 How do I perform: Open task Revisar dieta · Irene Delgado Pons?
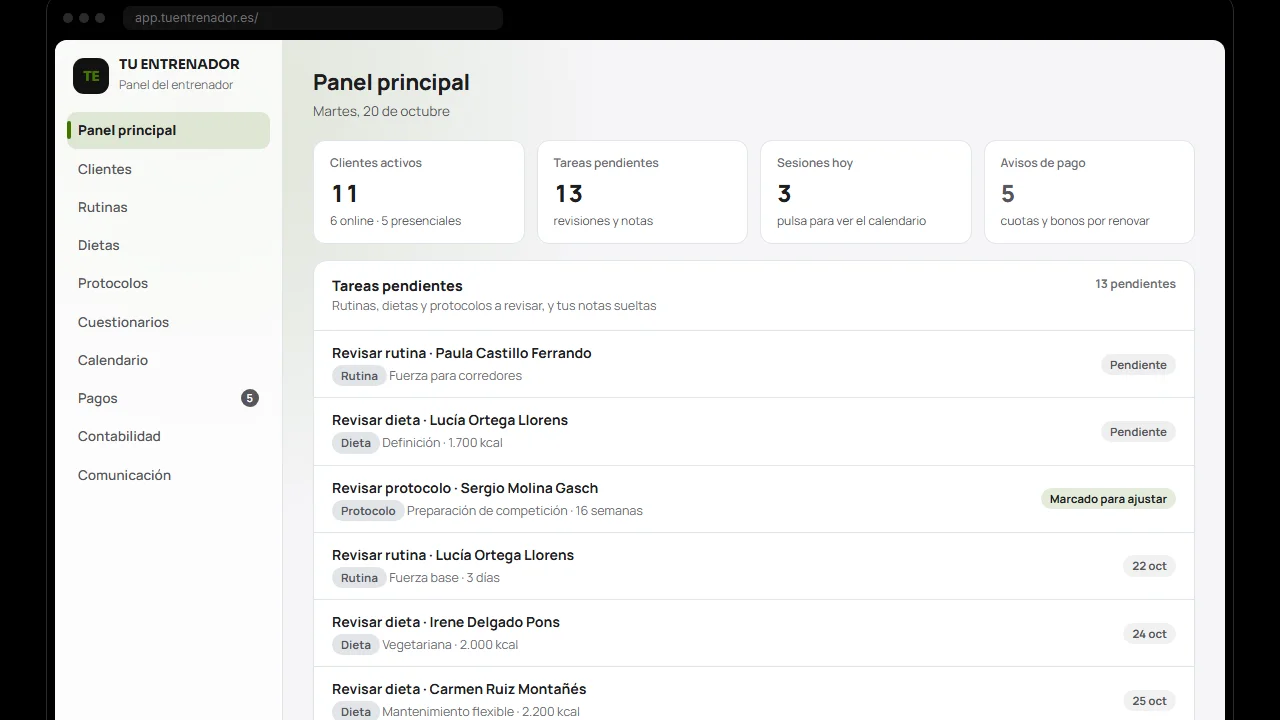click(x=754, y=633)
